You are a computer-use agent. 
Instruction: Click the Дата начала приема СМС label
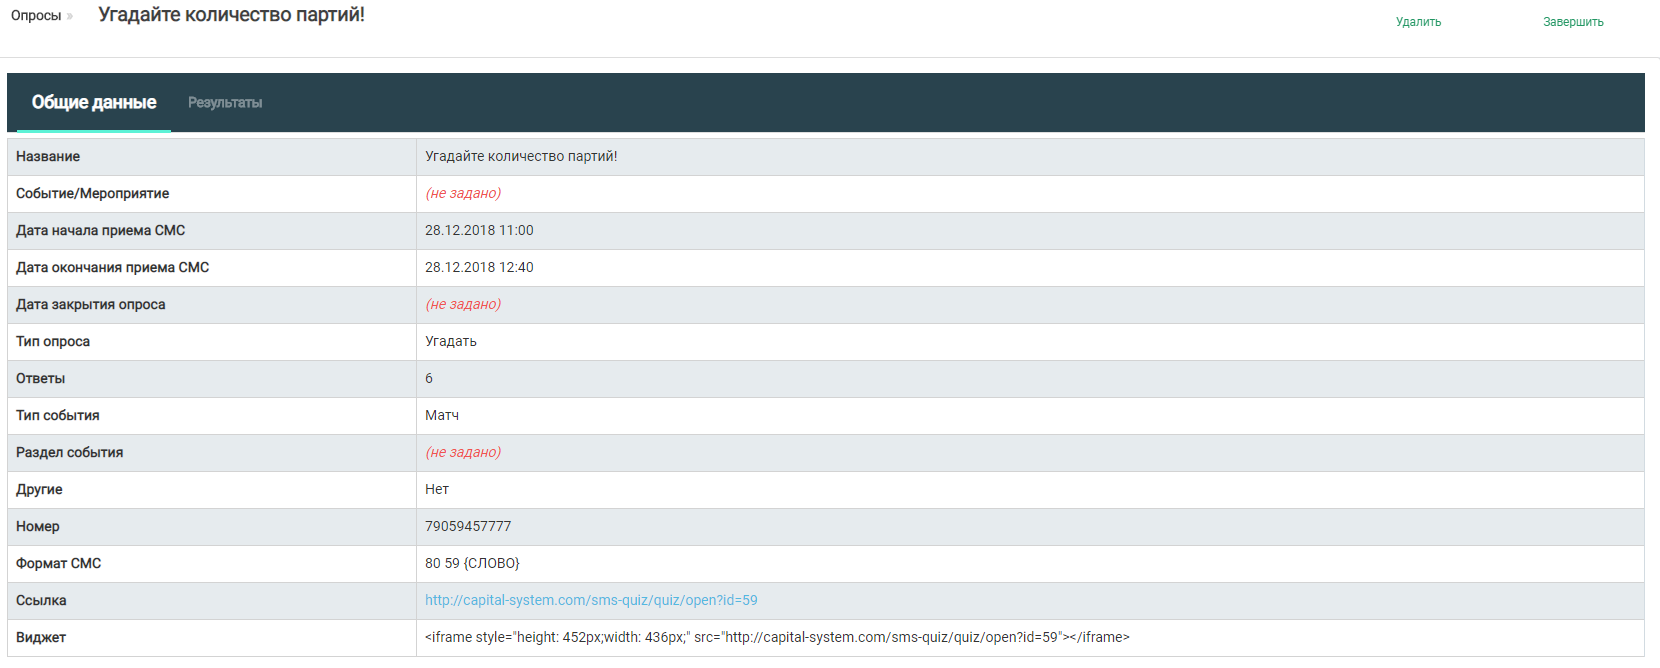click(x=100, y=230)
